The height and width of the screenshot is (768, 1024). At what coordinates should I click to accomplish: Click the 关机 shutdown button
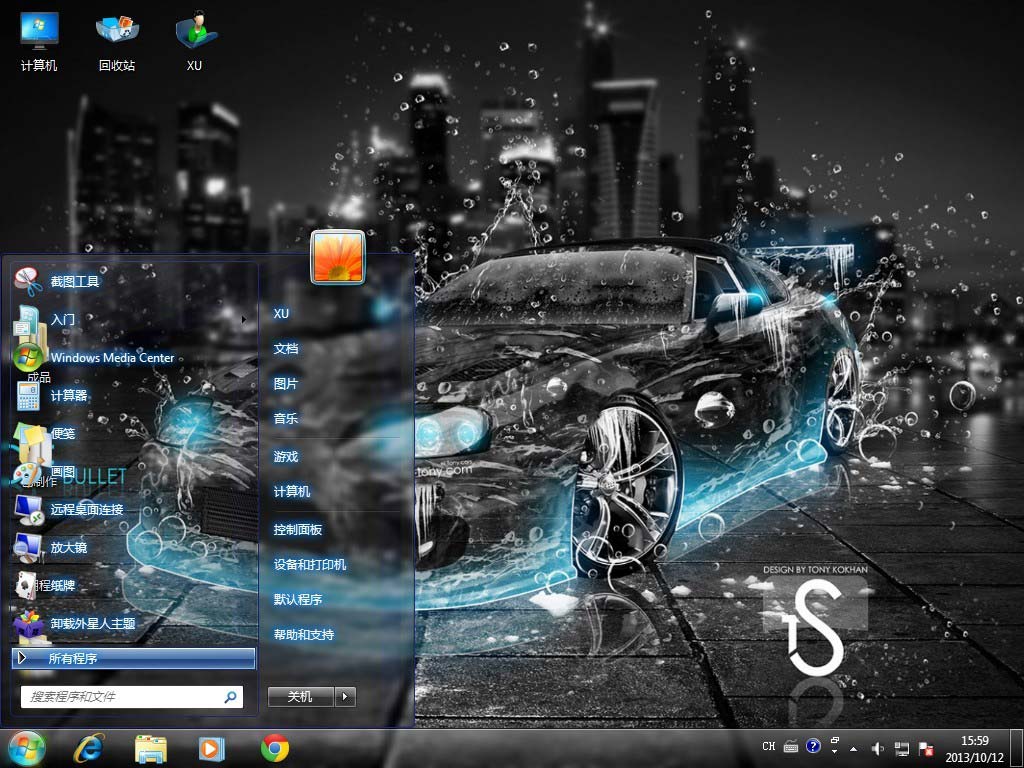point(300,697)
